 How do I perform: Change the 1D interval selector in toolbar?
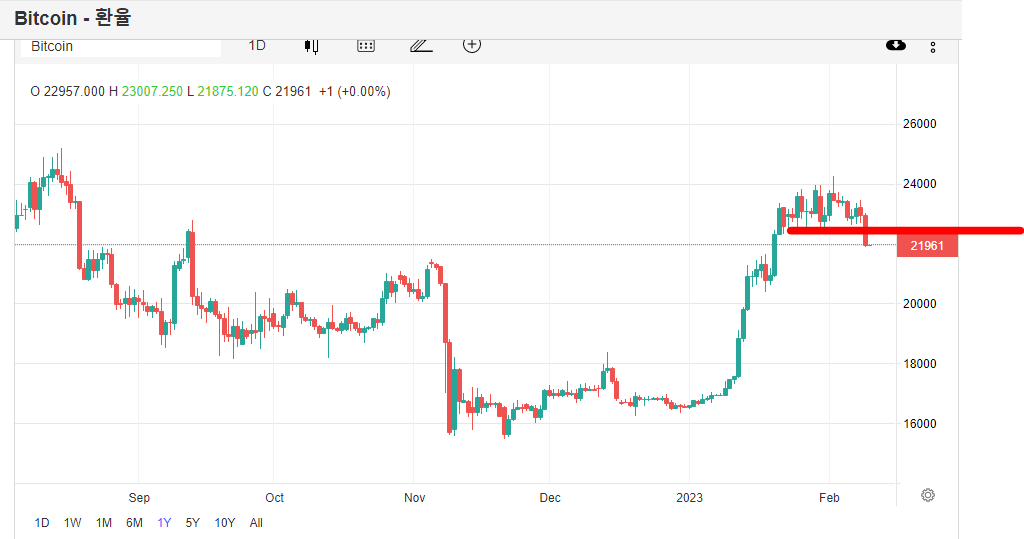[257, 46]
